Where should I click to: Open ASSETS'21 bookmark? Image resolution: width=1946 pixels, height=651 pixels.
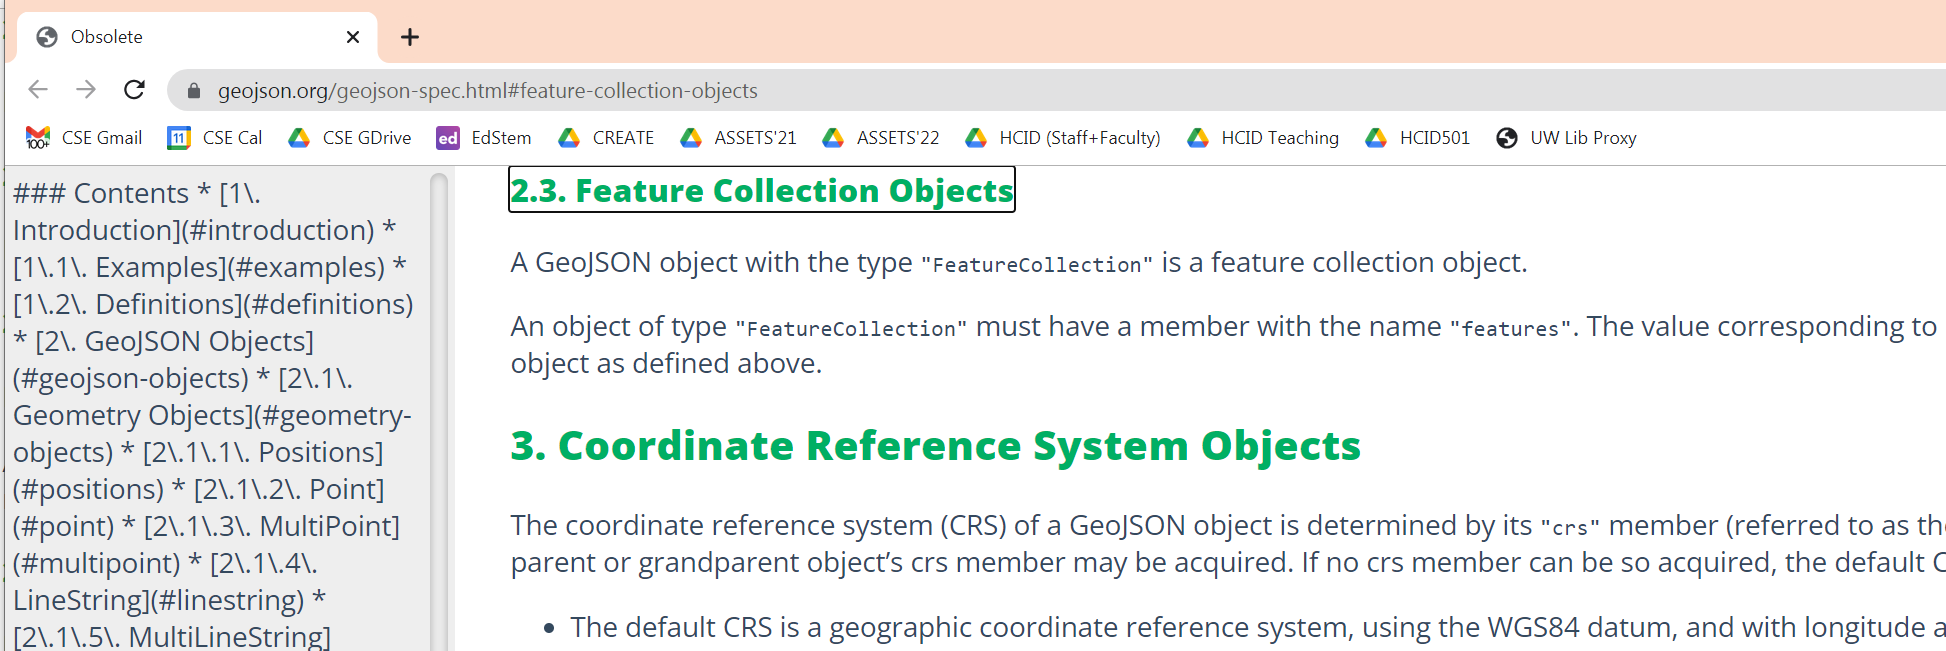[738, 138]
